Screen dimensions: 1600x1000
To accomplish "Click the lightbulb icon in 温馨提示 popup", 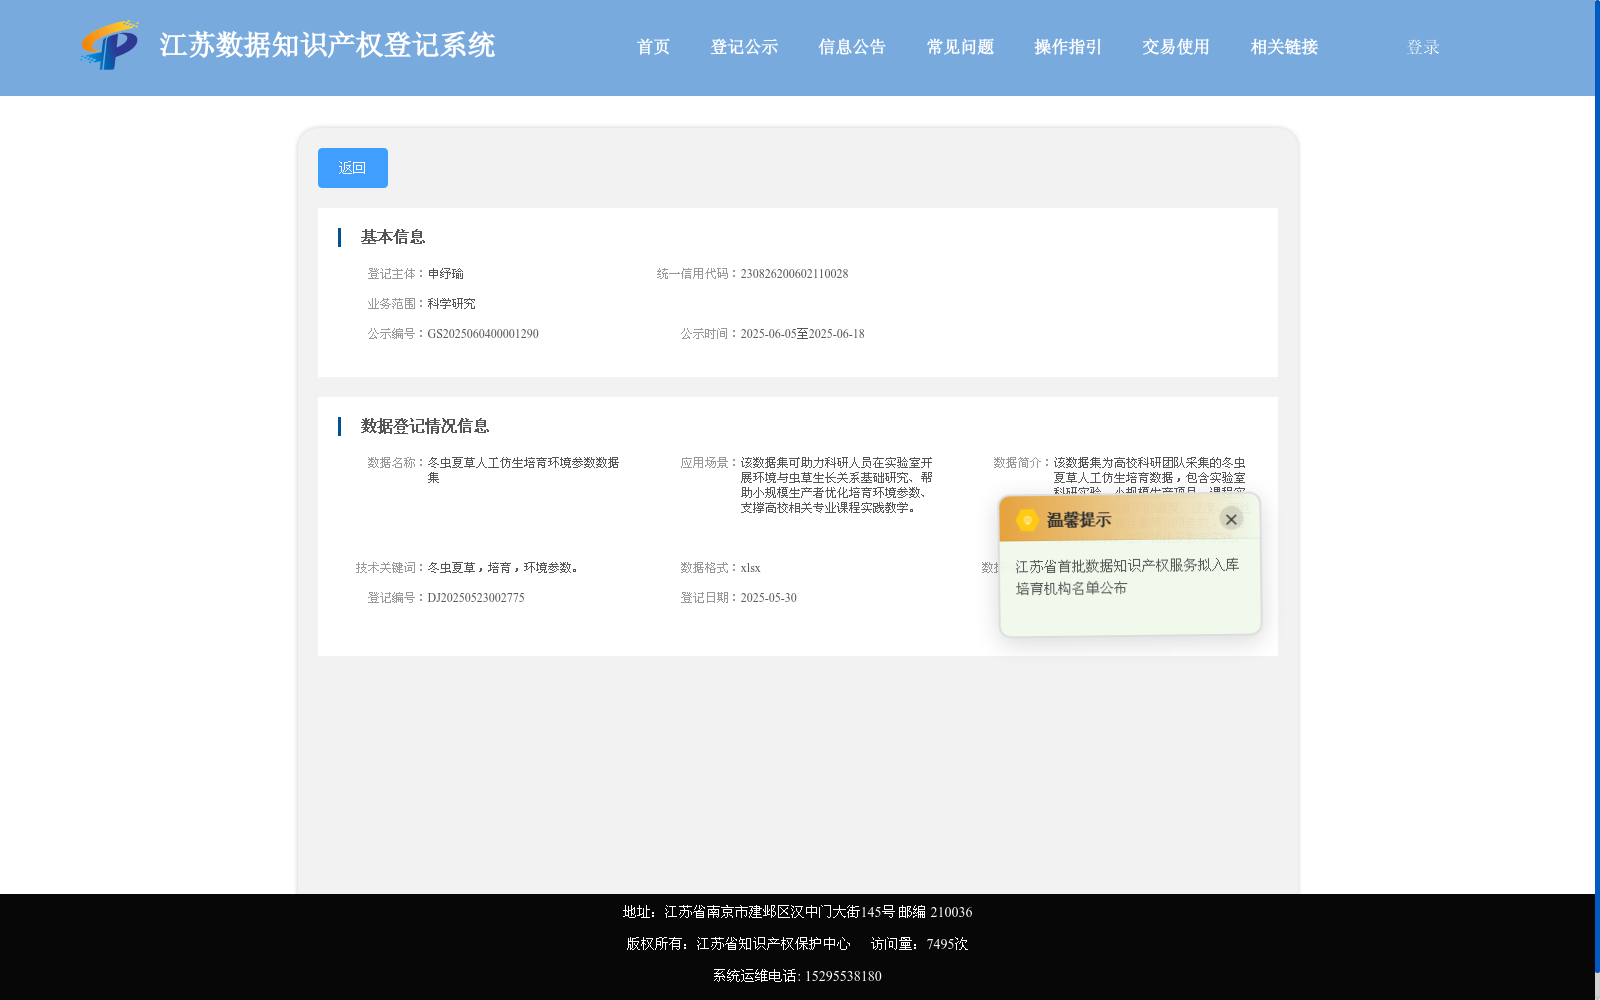I will click(x=1027, y=520).
